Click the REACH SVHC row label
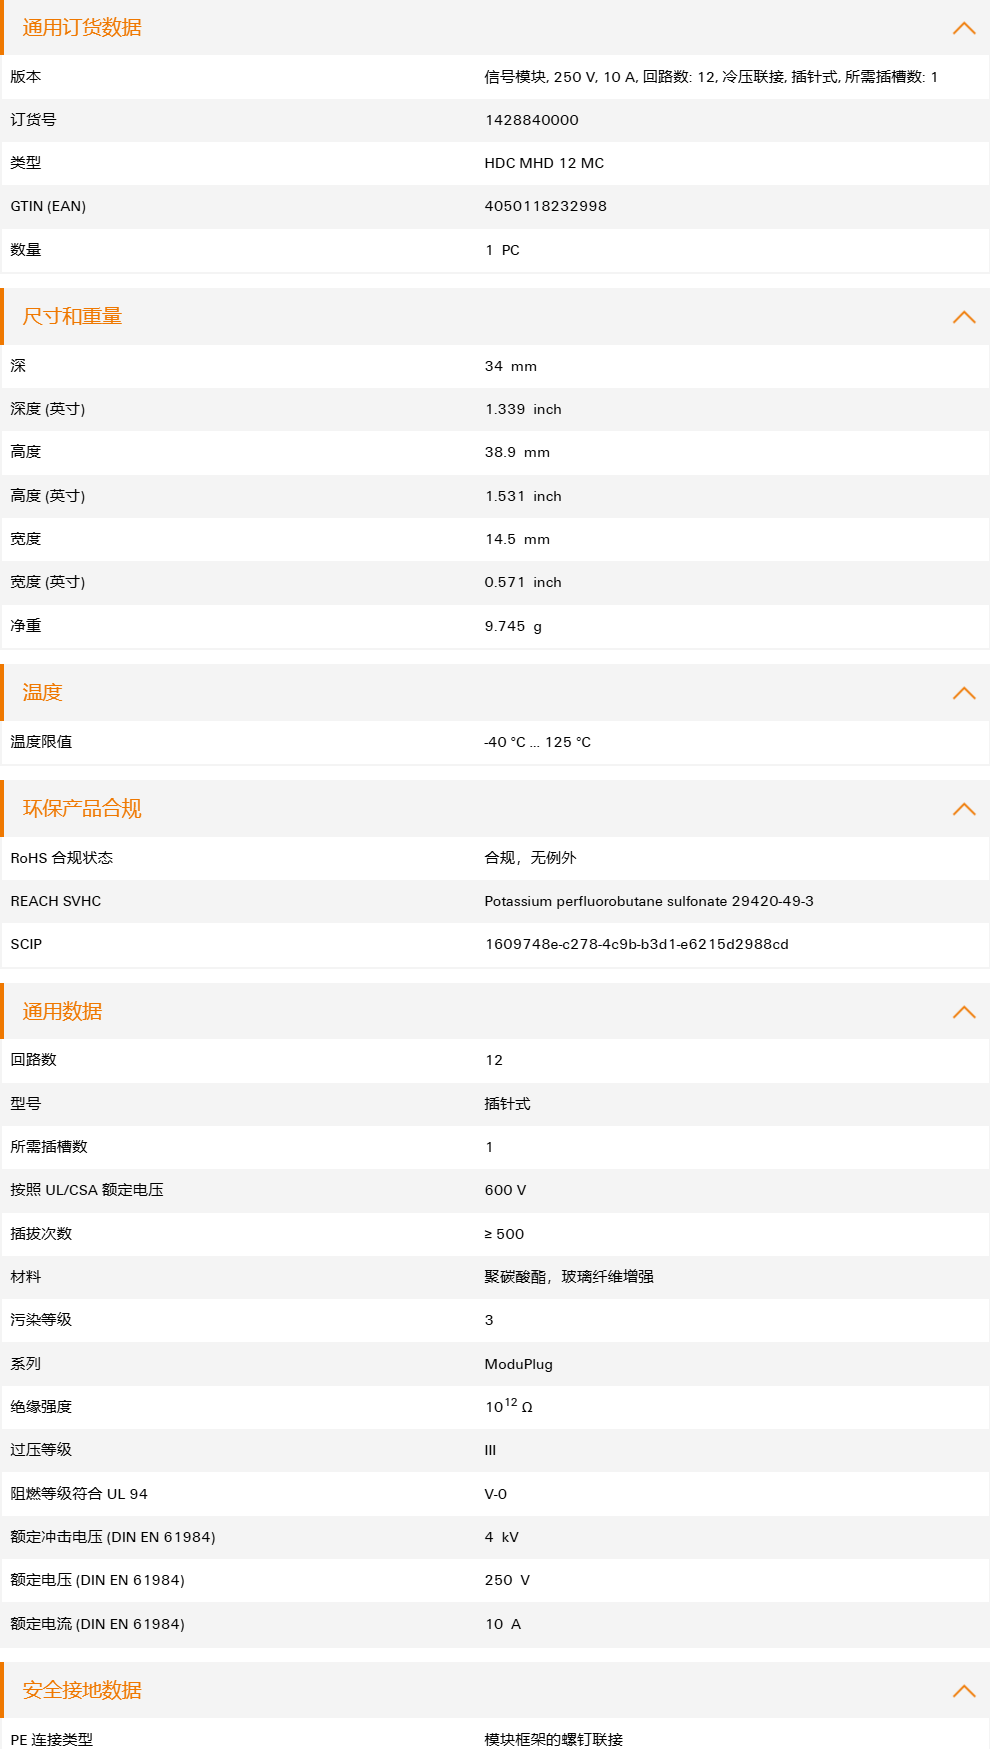990x1749 pixels. tap(56, 901)
